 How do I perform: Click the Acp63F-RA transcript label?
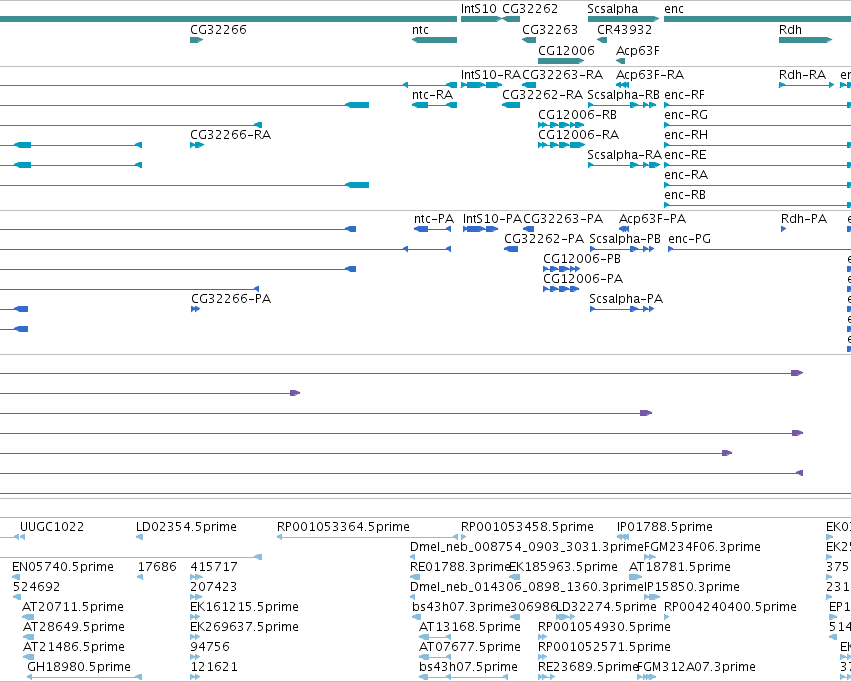[650, 74]
